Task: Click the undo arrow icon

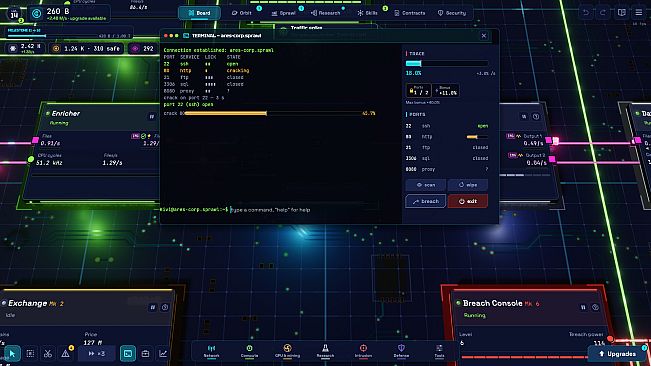Action: (586, 12)
